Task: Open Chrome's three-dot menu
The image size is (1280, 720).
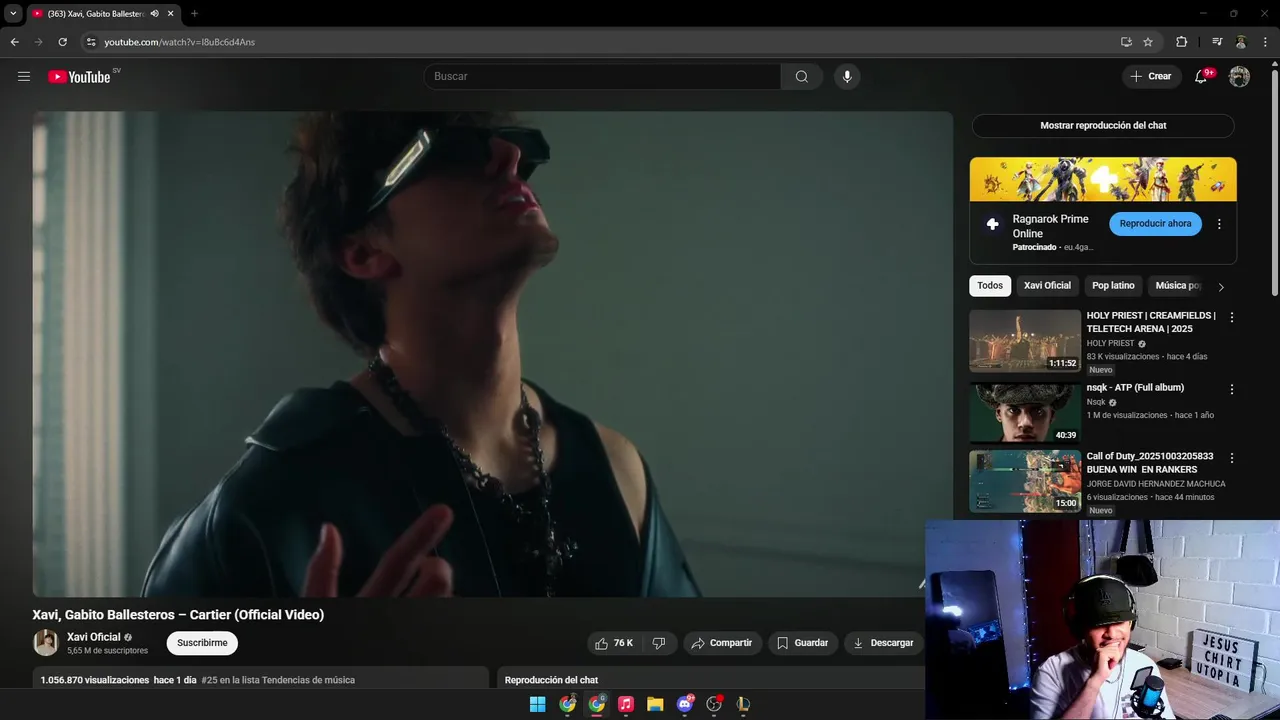Action: (1265, 42)
